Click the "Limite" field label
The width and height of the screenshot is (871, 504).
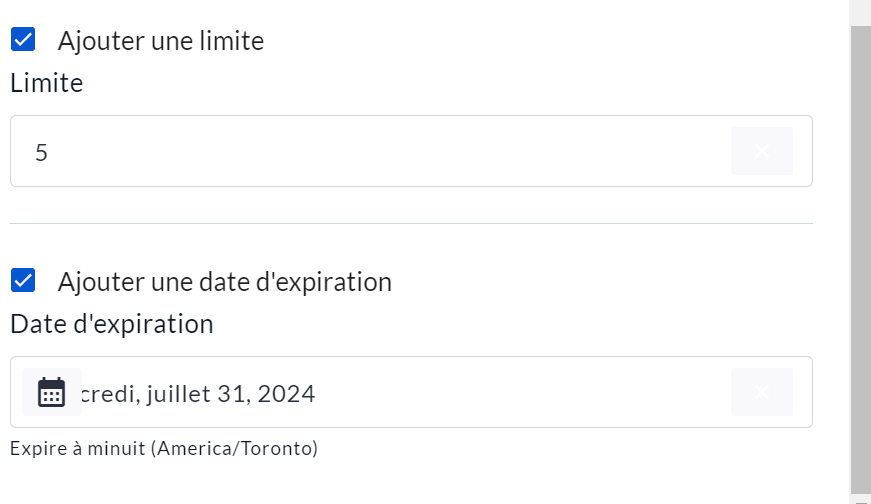[x=46, y=84]
